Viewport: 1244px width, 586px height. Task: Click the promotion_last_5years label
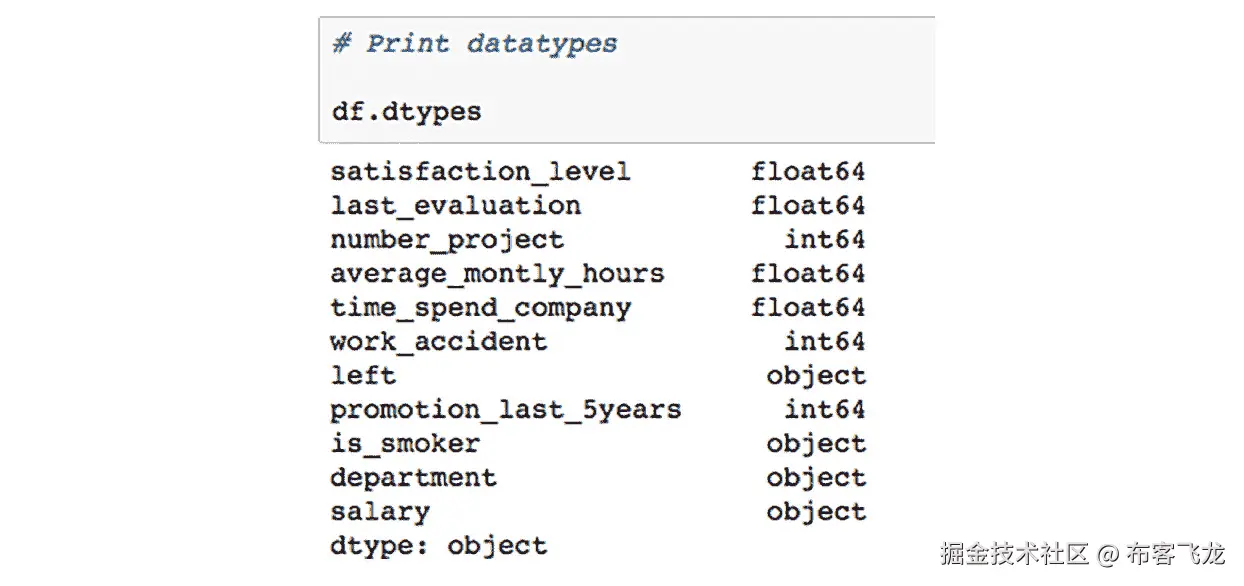click(x=505, y=410)
